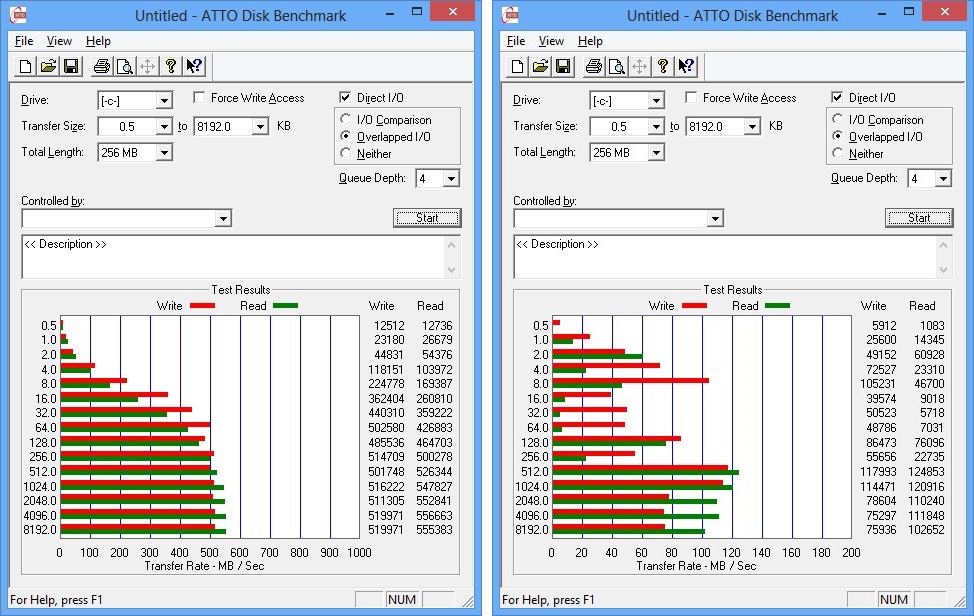The height and width of the screenshot is (616, 974).
Task: Expand the Controlled by dropdown in left window
Action: [224, 219]
